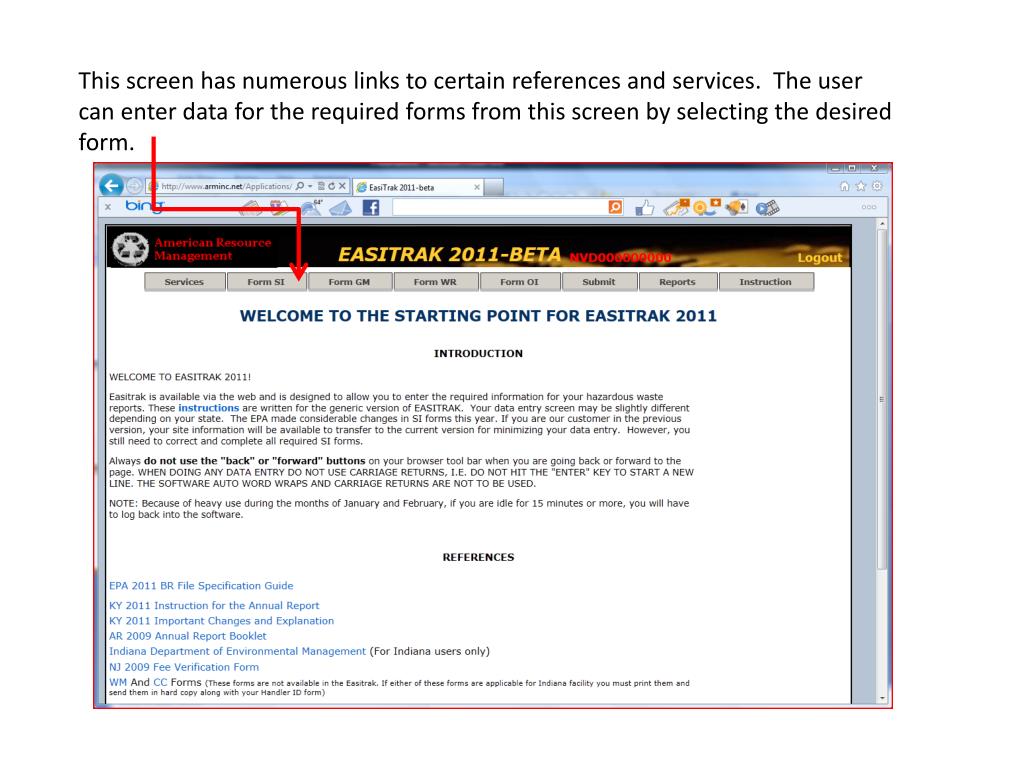The image size is (1024, 768).
Task: Click the vertical scrollbar thumb
Action: [x=882, y=400]
